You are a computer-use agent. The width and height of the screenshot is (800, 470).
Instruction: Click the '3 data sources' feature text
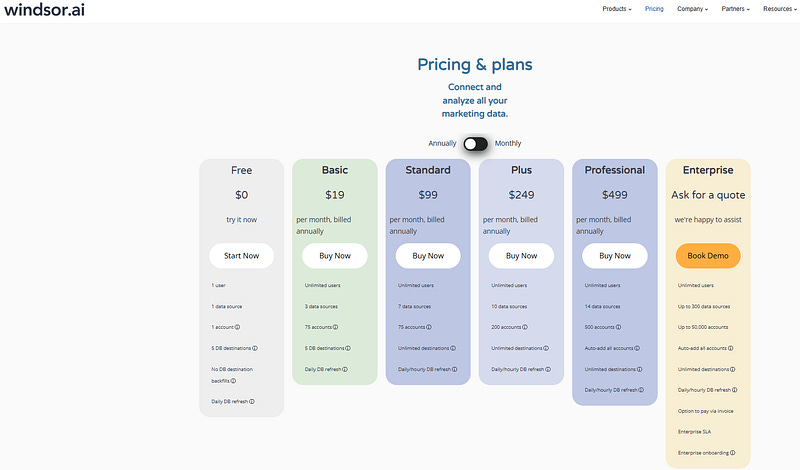[x=321, y=307]
